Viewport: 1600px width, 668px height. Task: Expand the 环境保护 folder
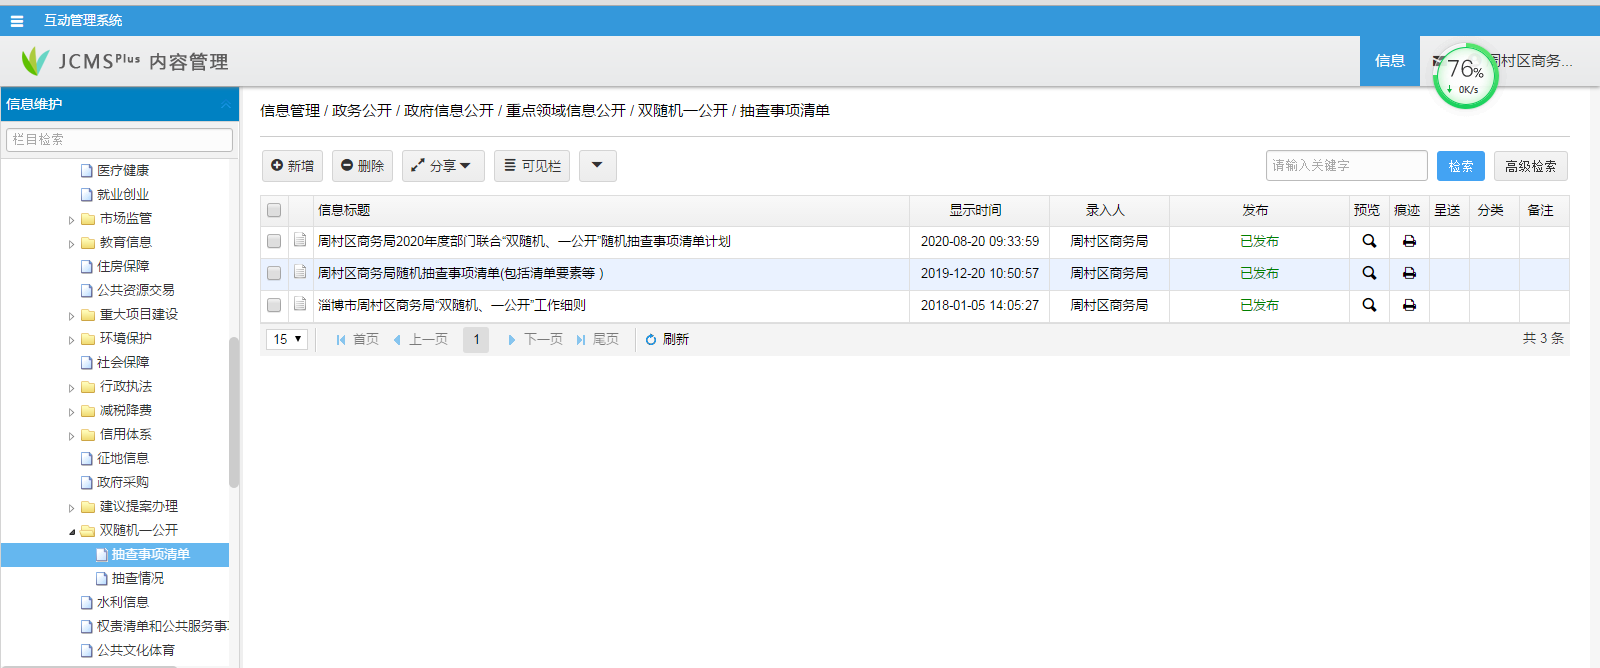72,339
